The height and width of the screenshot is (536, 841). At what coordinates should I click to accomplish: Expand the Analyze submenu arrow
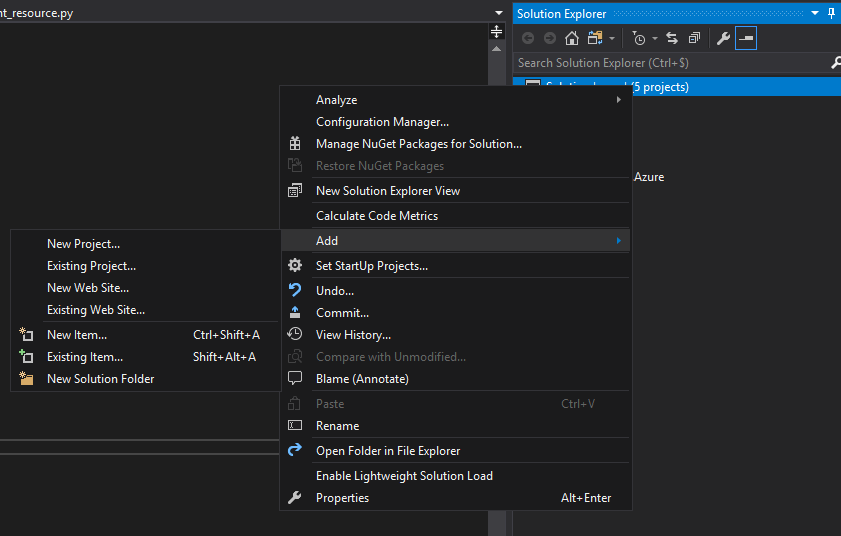point(618,100)
